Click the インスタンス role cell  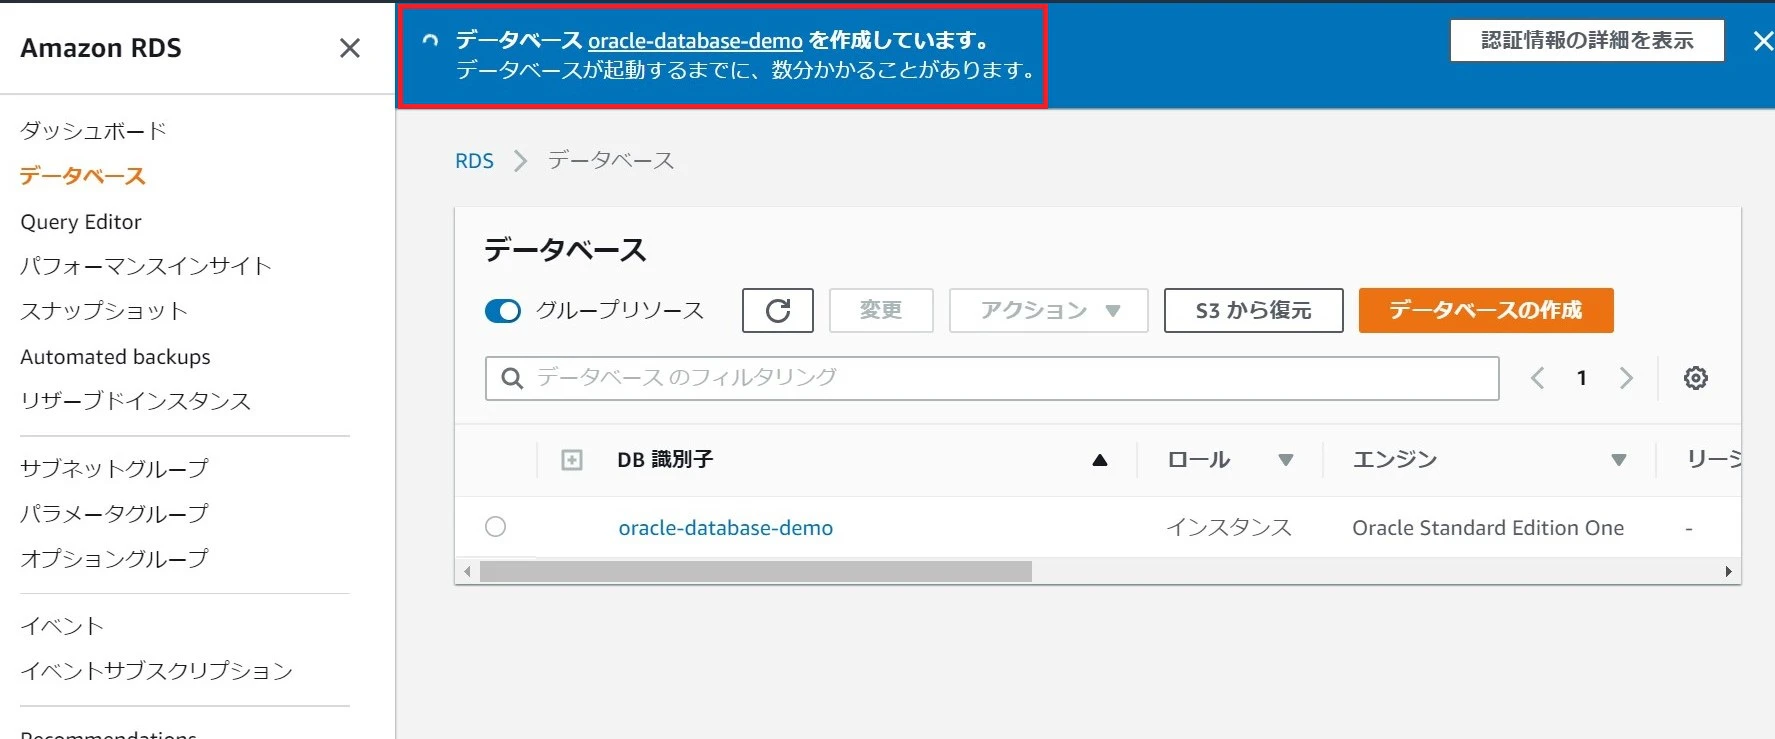[1229, 528]
